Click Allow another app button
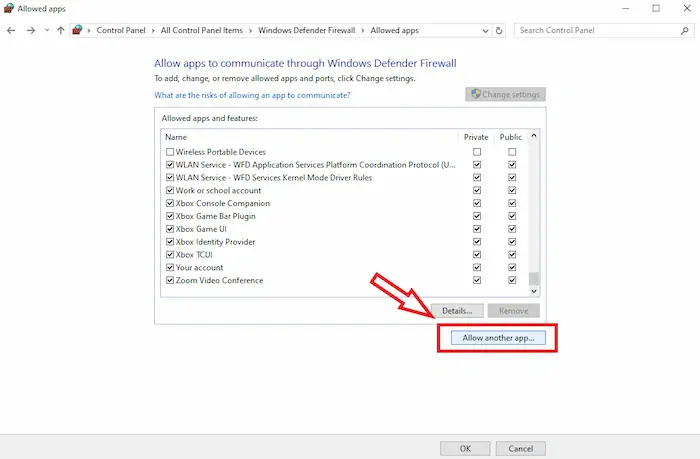This screenshot has width=700, height=459. 498,338
